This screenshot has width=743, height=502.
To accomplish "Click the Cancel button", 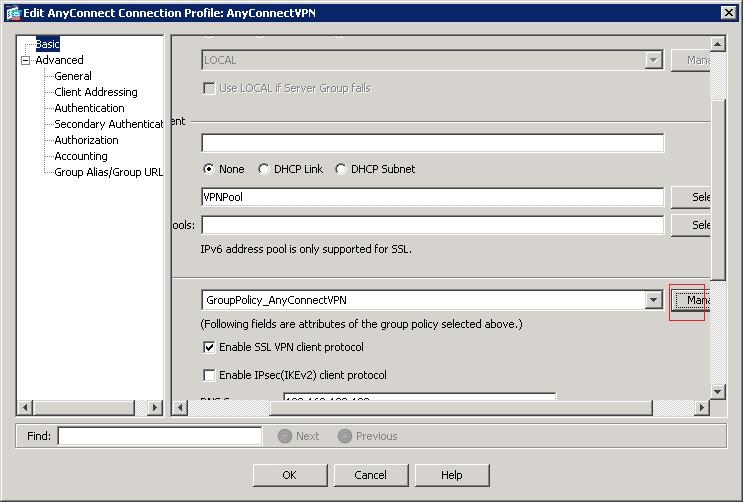I will click(x=371, y=475).
